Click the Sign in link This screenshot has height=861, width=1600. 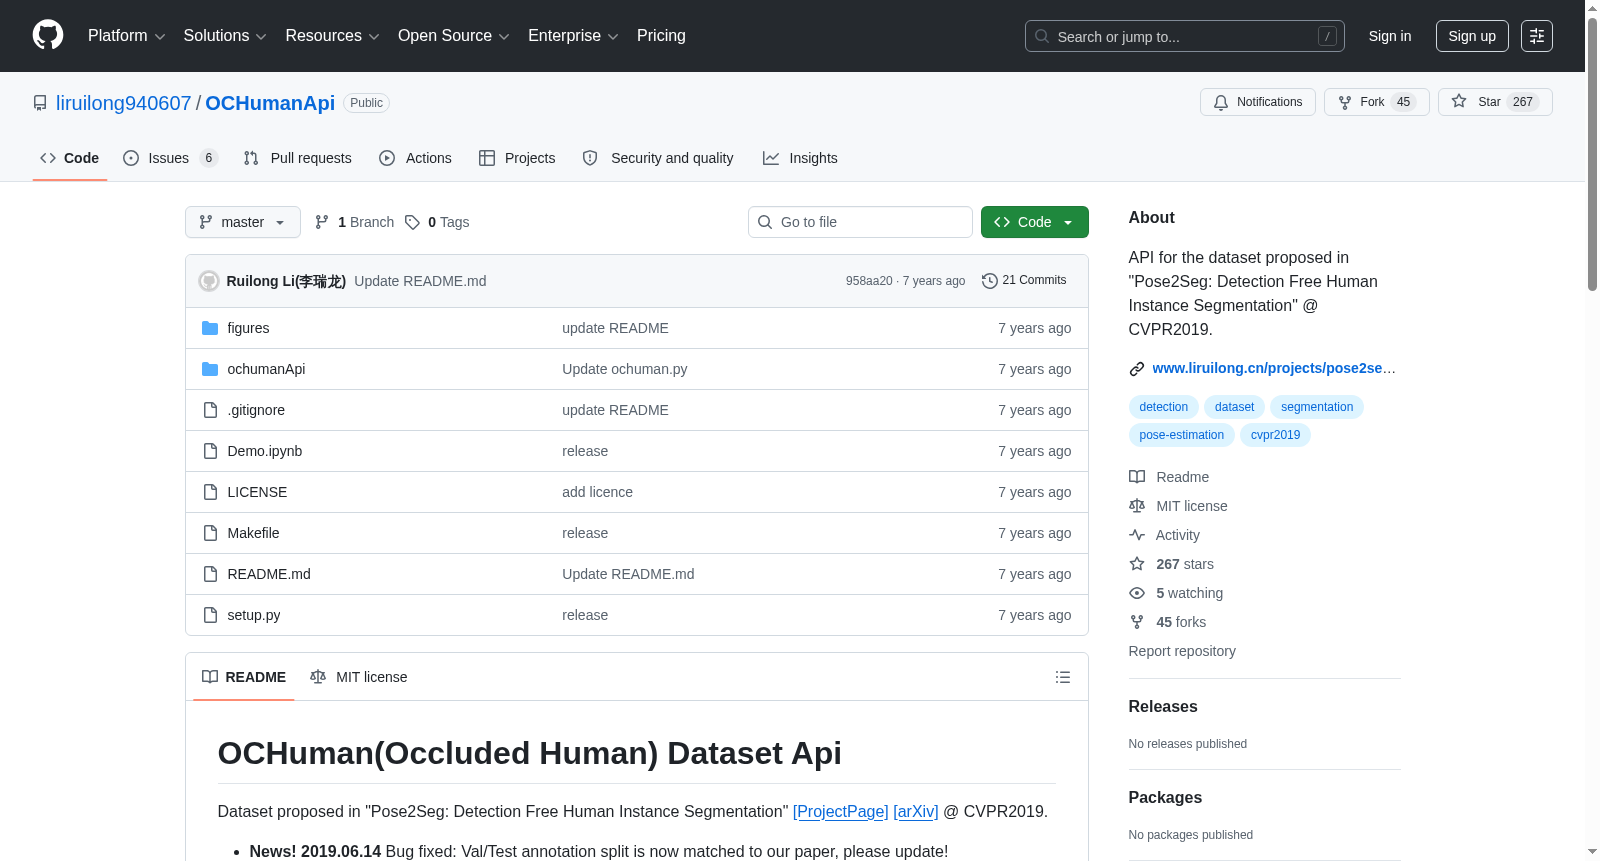pos(1390,36)
